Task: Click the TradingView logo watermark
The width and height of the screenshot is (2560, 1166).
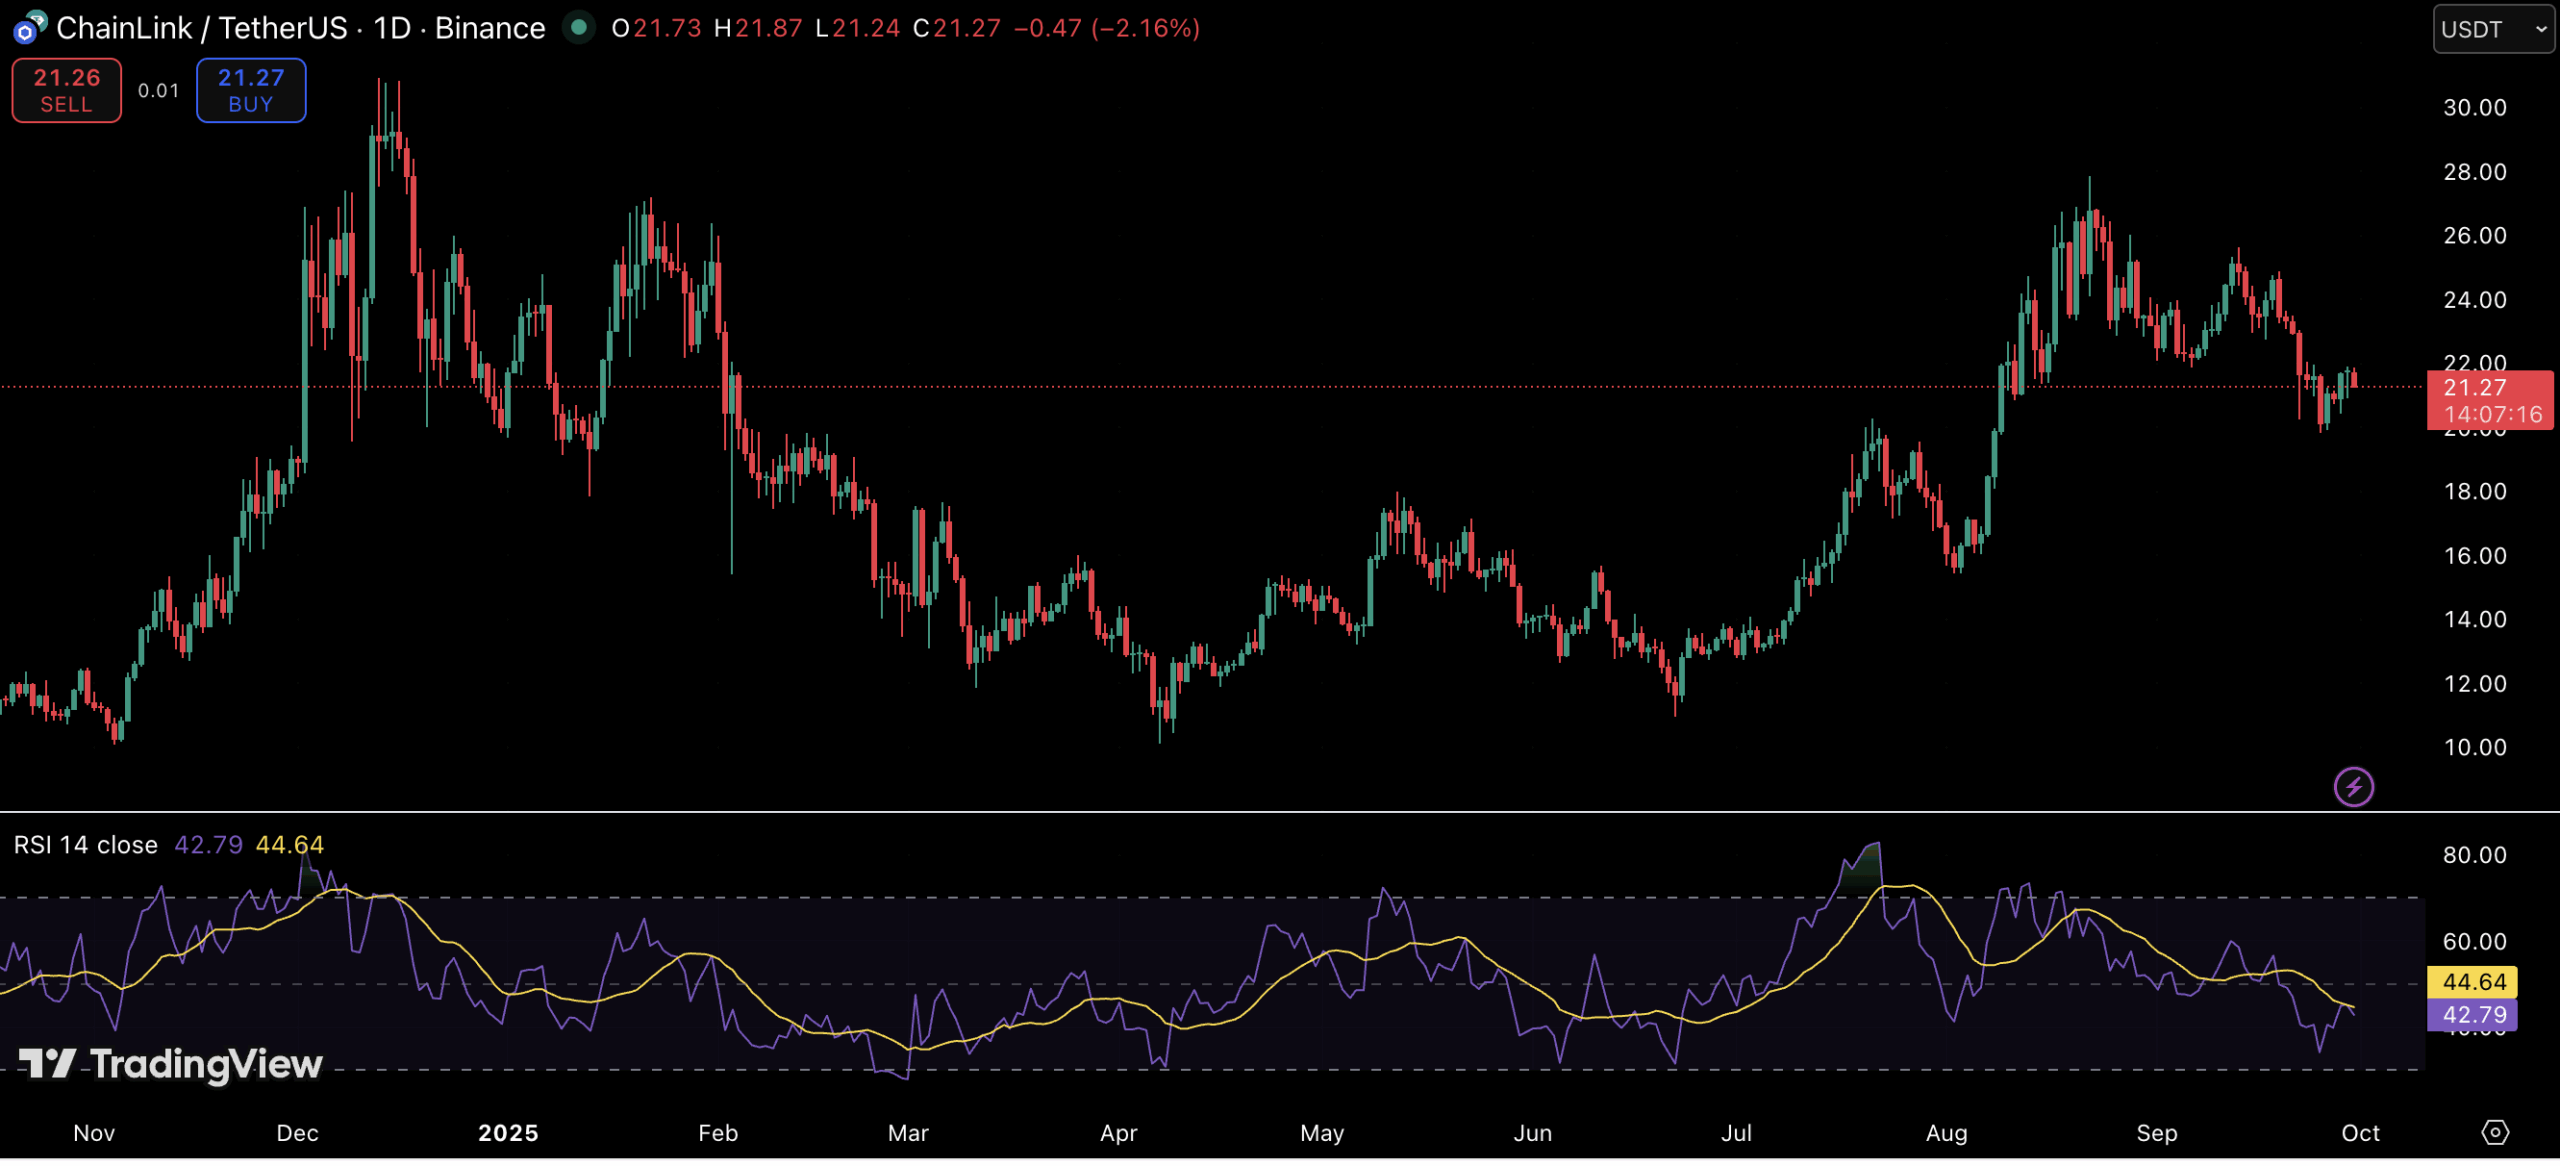Action: point(172,1064)
